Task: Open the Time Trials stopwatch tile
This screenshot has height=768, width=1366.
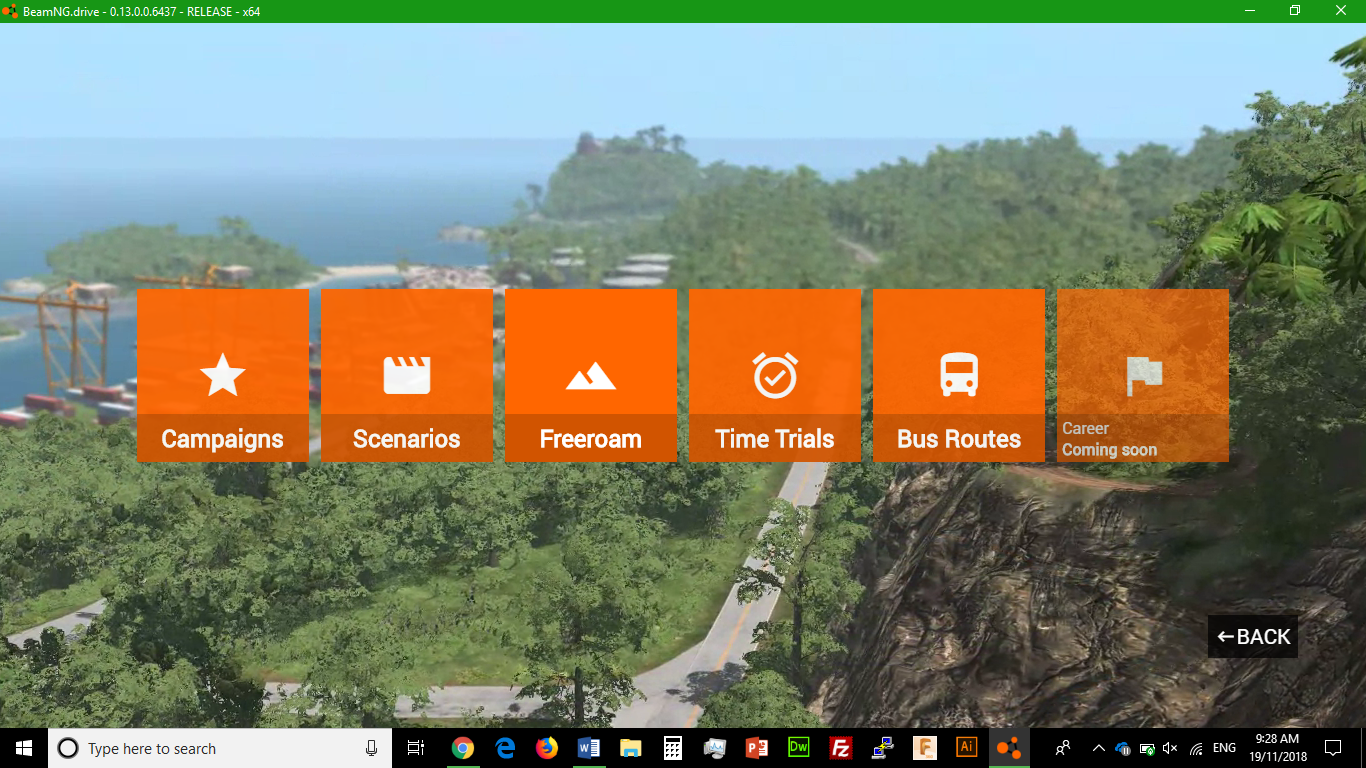Action: pyautogui.click(x=775, y=375)
